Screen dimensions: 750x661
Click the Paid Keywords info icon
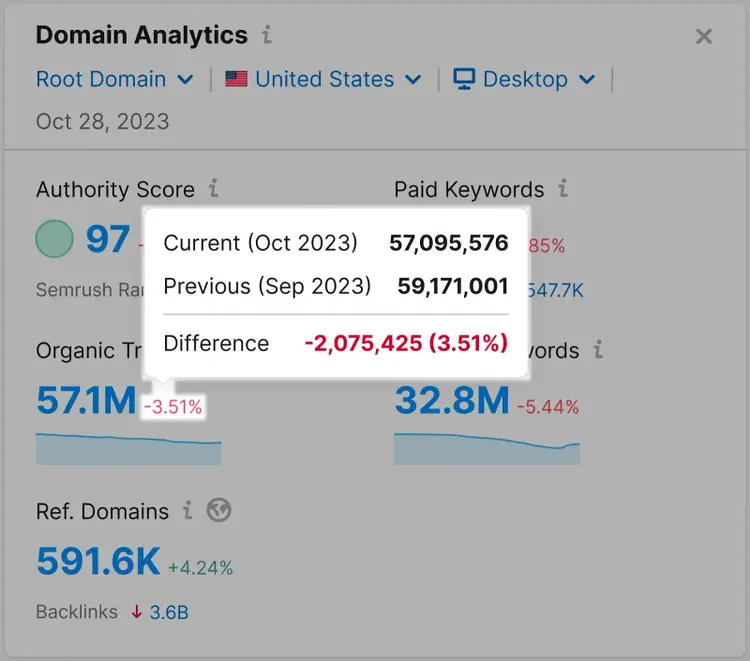[x=563, y=188]
